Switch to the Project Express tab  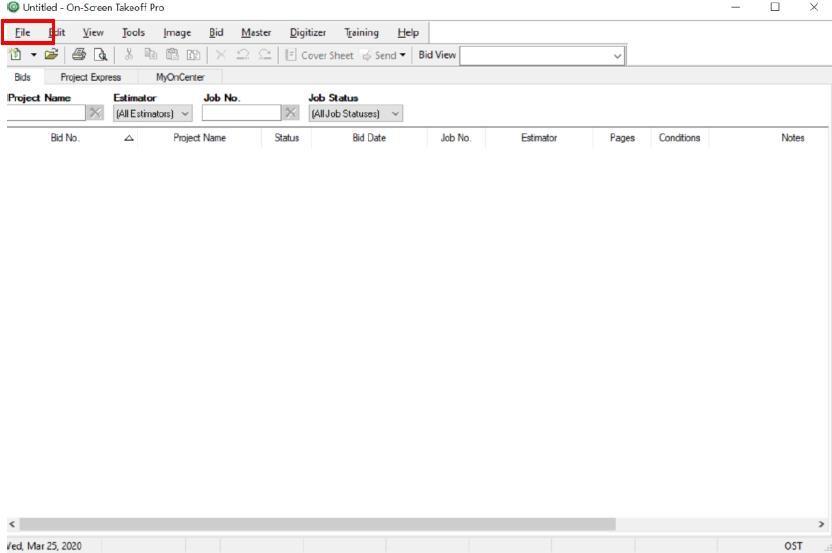[90, 77]
